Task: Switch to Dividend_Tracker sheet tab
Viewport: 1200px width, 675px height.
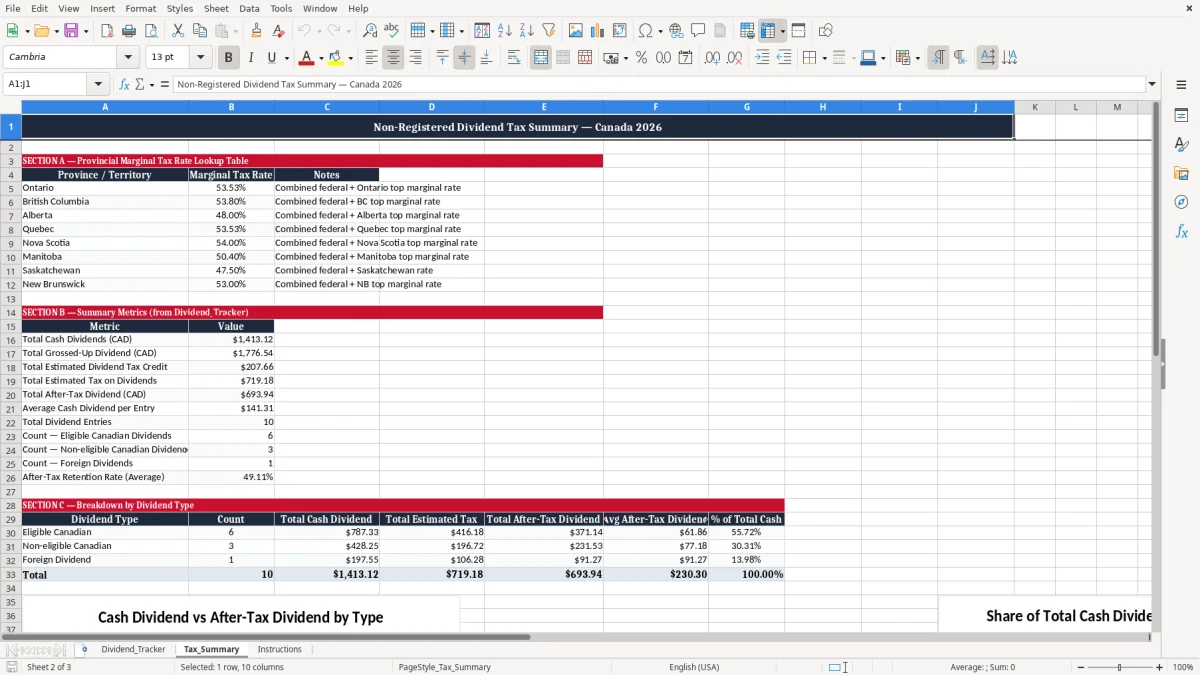Action: (x=133, y=649)
